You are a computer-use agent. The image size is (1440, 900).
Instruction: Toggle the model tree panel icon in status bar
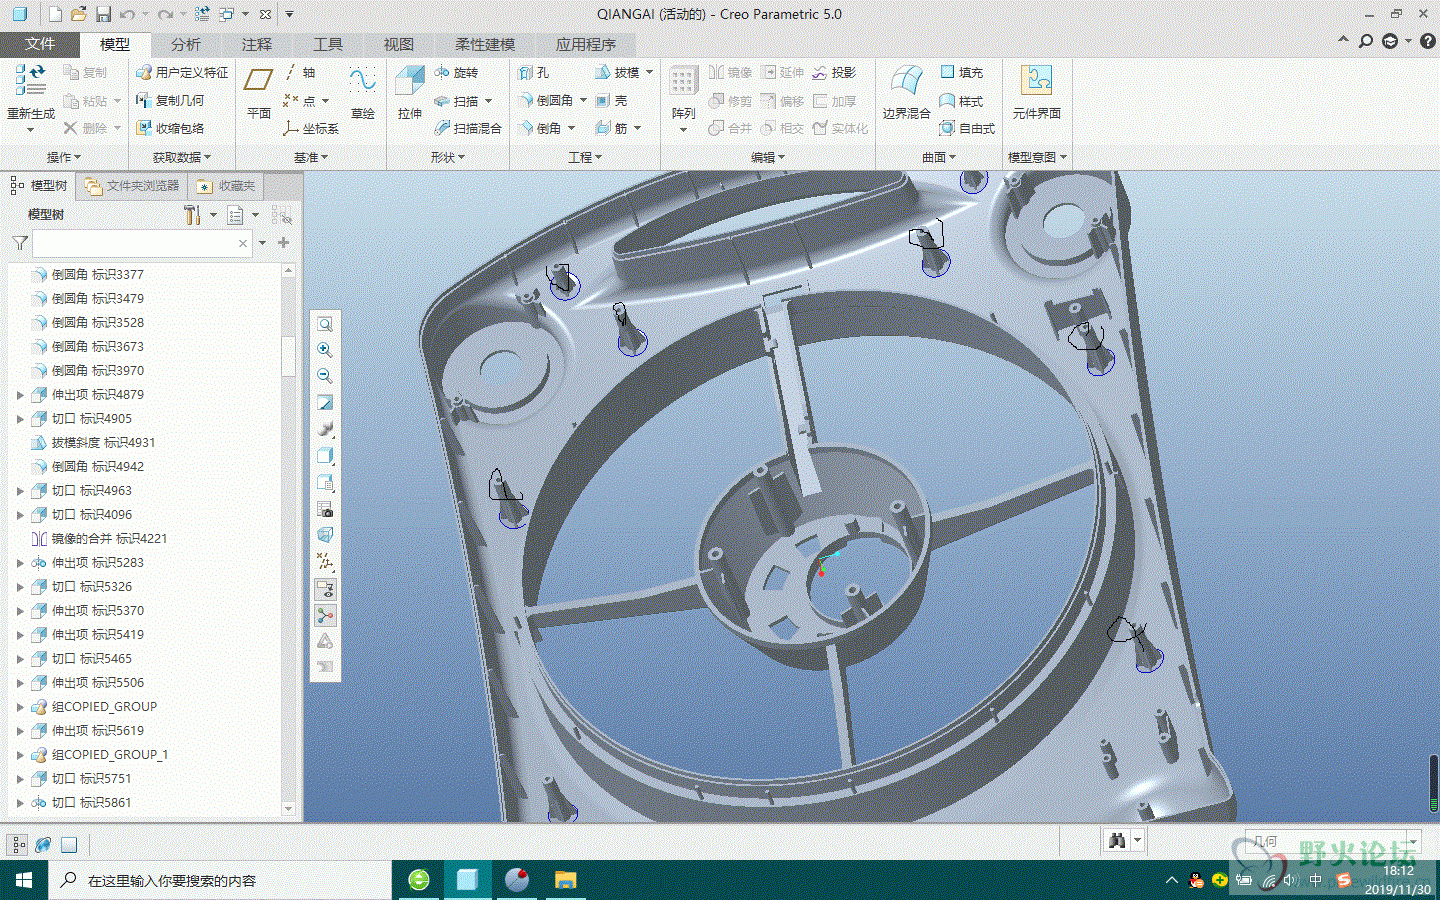(18, 844)
